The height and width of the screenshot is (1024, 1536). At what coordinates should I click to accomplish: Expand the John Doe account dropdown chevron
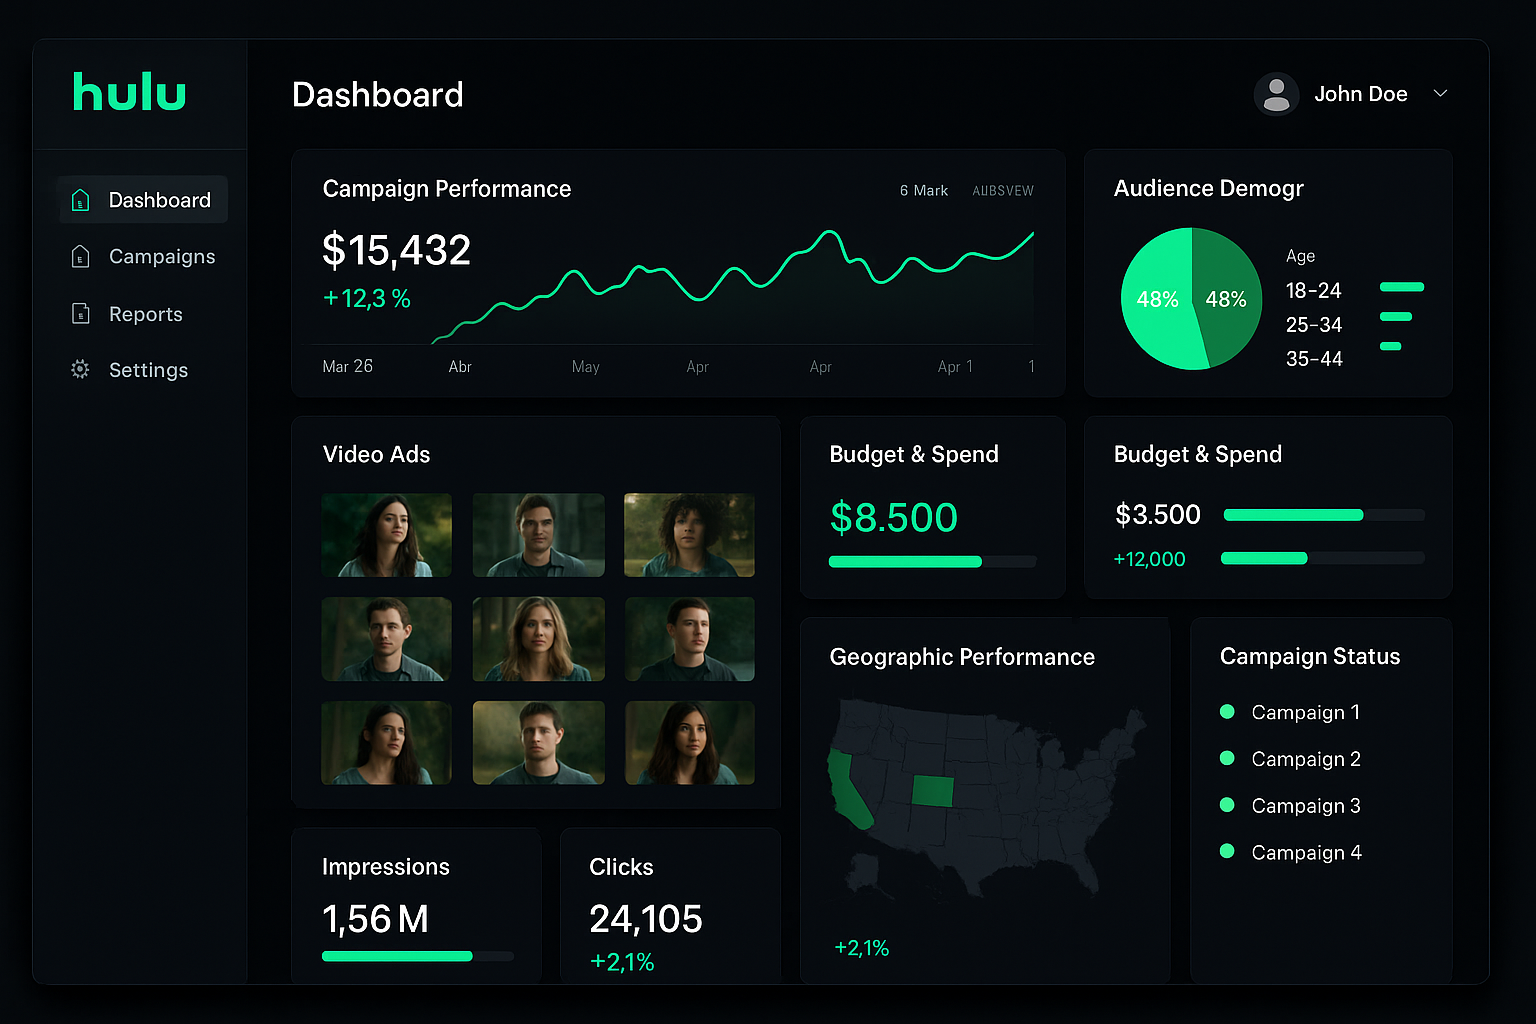tap(1440, 94)
